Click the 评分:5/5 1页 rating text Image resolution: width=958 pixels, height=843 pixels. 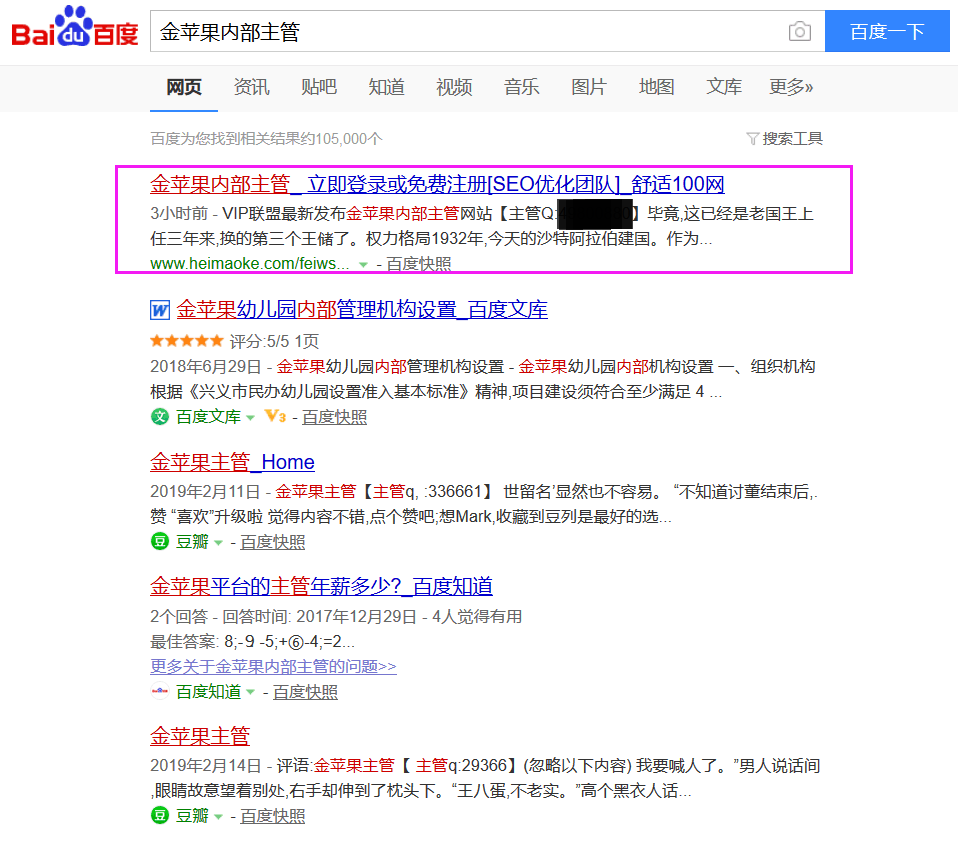[x=274, y=341]
